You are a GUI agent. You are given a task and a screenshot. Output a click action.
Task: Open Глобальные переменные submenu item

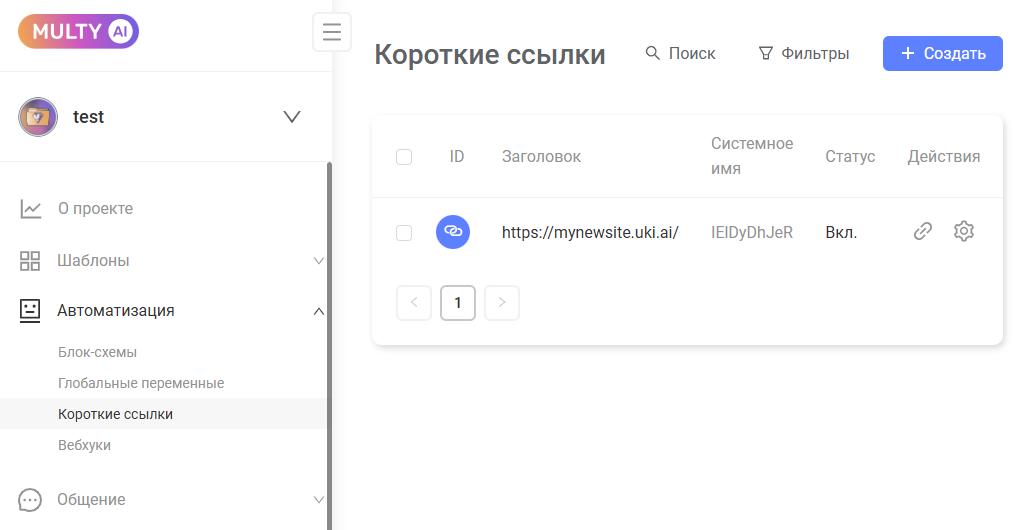pos(141,383)
